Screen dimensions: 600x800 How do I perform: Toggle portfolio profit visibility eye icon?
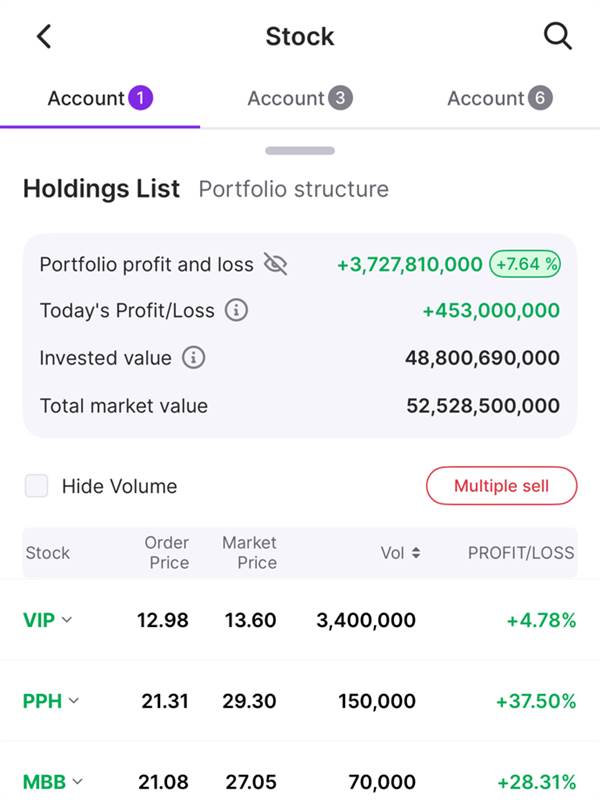(x=275, y=264)
